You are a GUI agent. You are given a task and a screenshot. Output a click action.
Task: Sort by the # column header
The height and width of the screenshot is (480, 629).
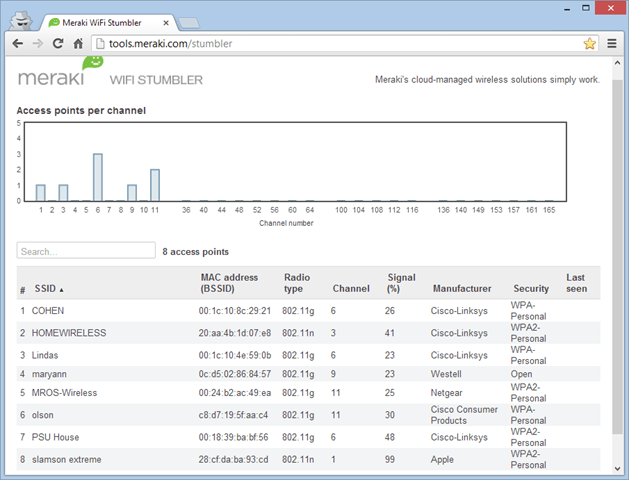coord(23,290)
